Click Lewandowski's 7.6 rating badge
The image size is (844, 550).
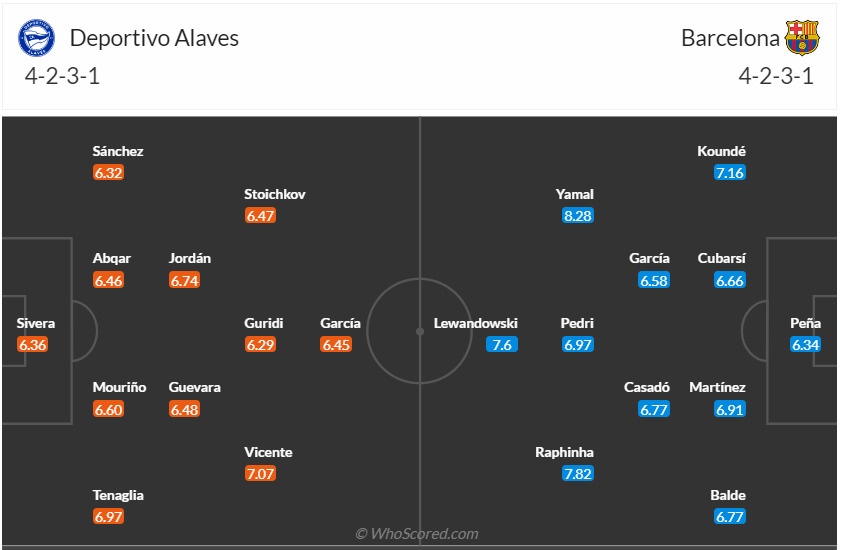(502, 344)
